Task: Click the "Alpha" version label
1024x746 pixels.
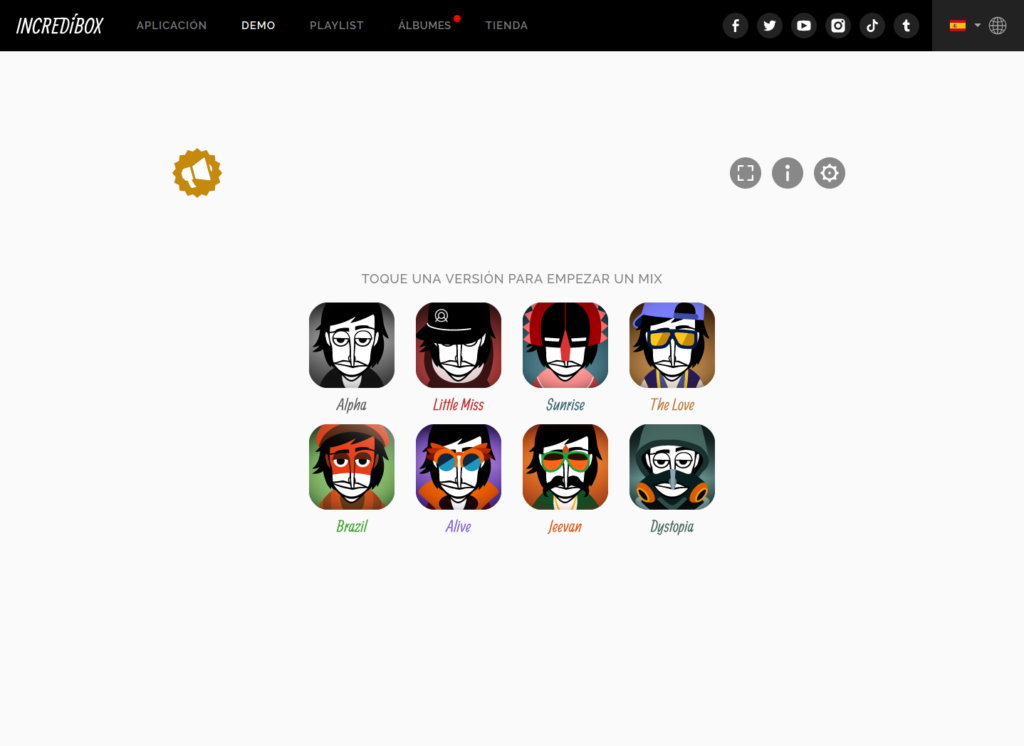Action: (x=351, y=405)
